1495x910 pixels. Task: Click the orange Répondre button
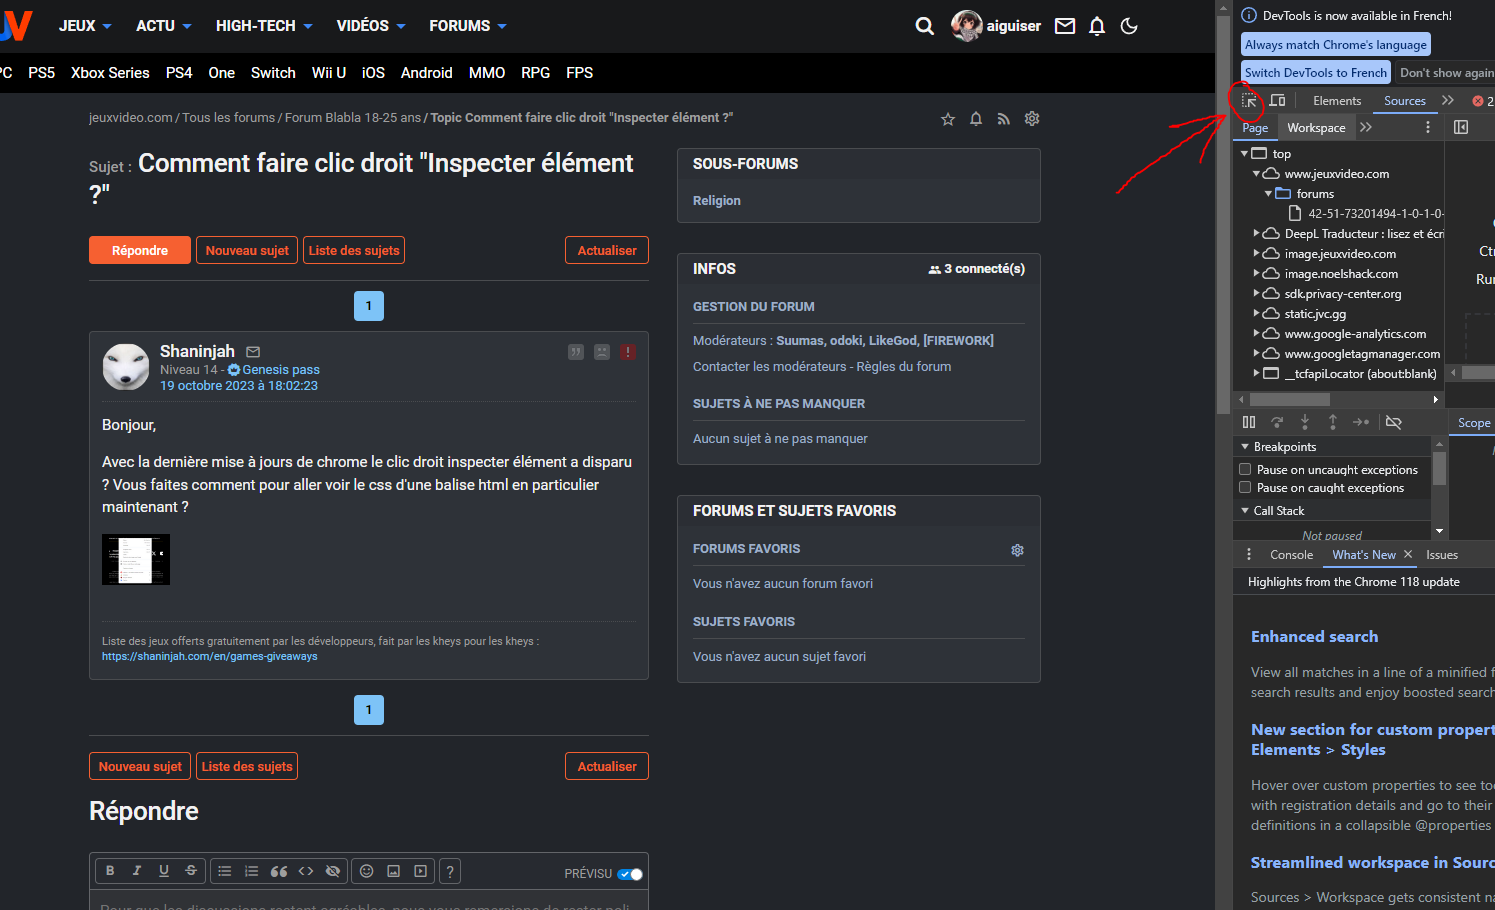(140, 250)
